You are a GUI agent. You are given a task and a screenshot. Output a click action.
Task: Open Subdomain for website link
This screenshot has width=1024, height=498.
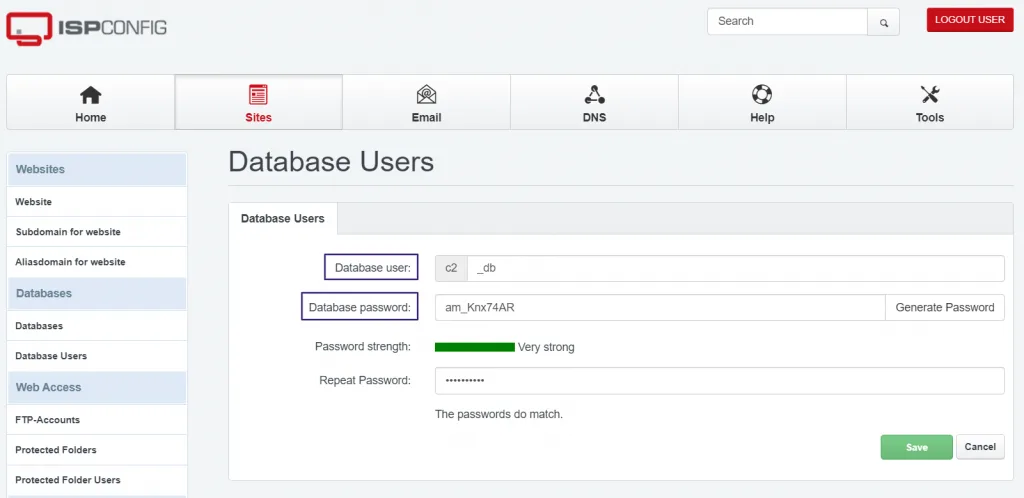click(97, 232)
